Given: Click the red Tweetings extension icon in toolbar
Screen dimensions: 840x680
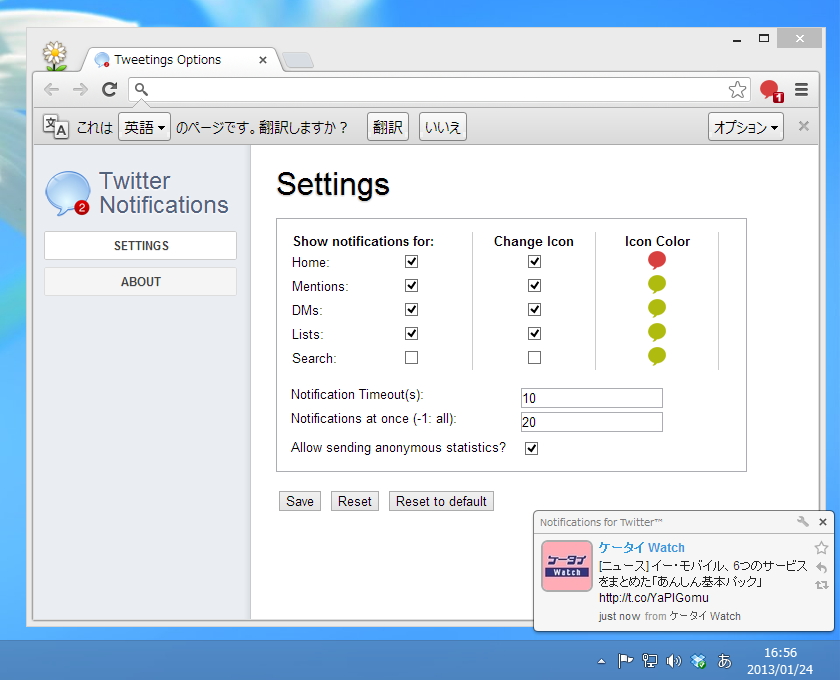Looking at the screenshot, I should (768, 89).
